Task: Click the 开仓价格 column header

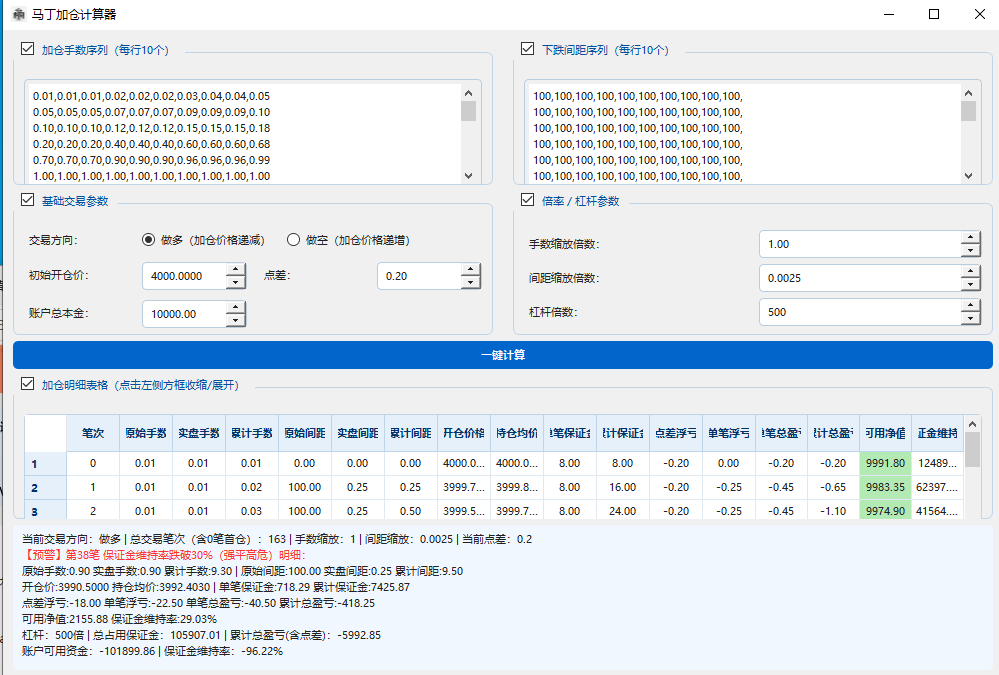Action: point(463,433)
